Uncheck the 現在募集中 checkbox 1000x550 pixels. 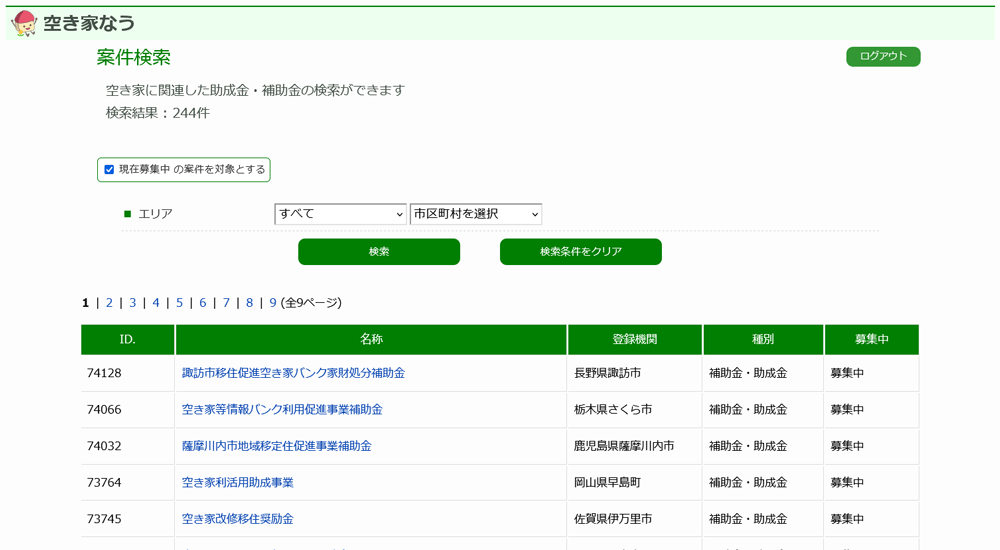110,170
